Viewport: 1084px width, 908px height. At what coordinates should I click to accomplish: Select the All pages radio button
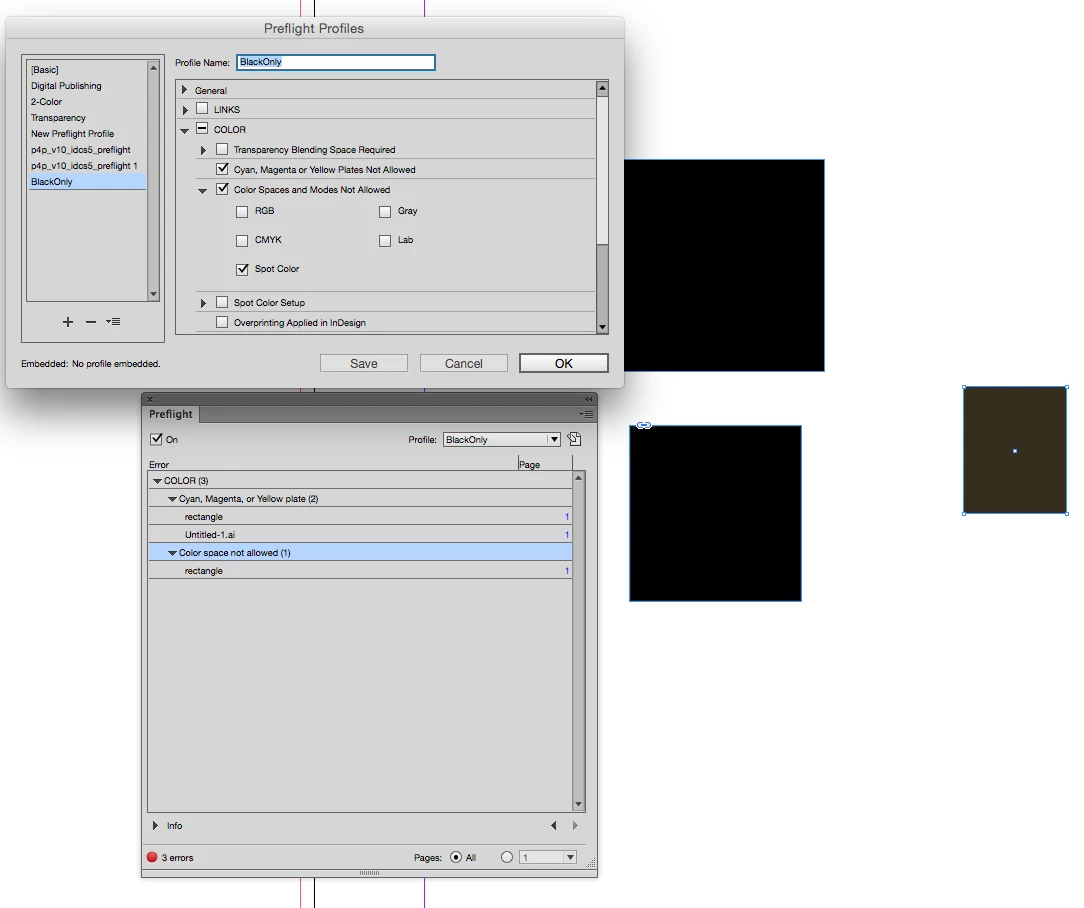tap(456, 857)
